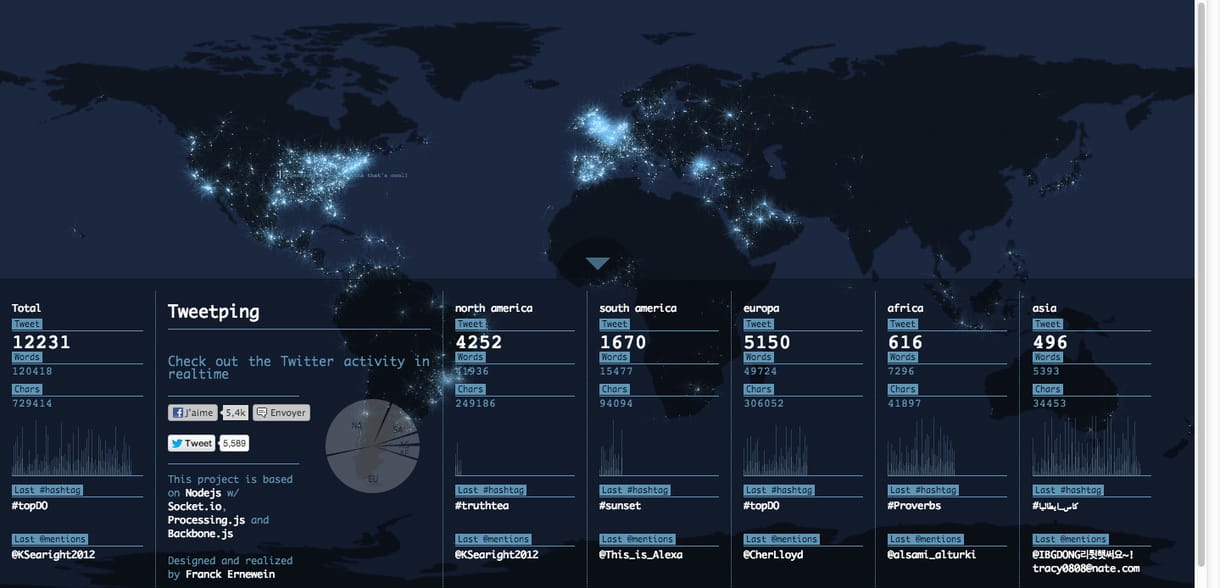
Task: Click the asia column heading
Action: 1045,308
